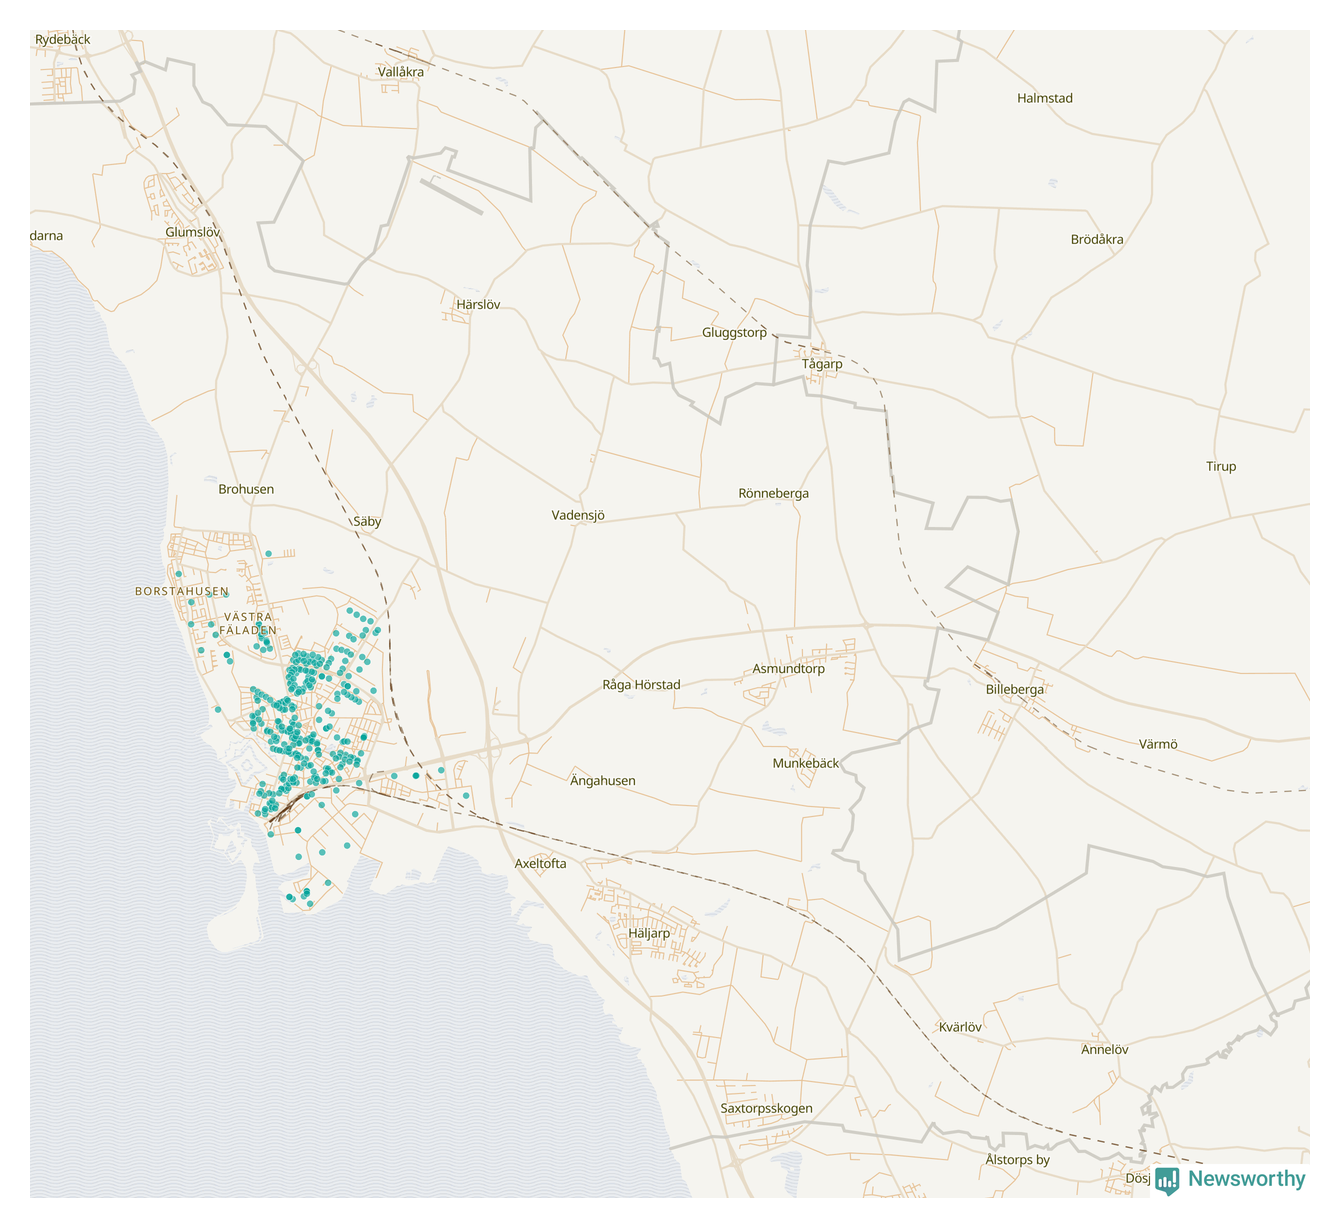Select the Annelöv place label
Image resolution: width=1340 pixels, height=1228 pixels.
click(x=1104, y=1049)
